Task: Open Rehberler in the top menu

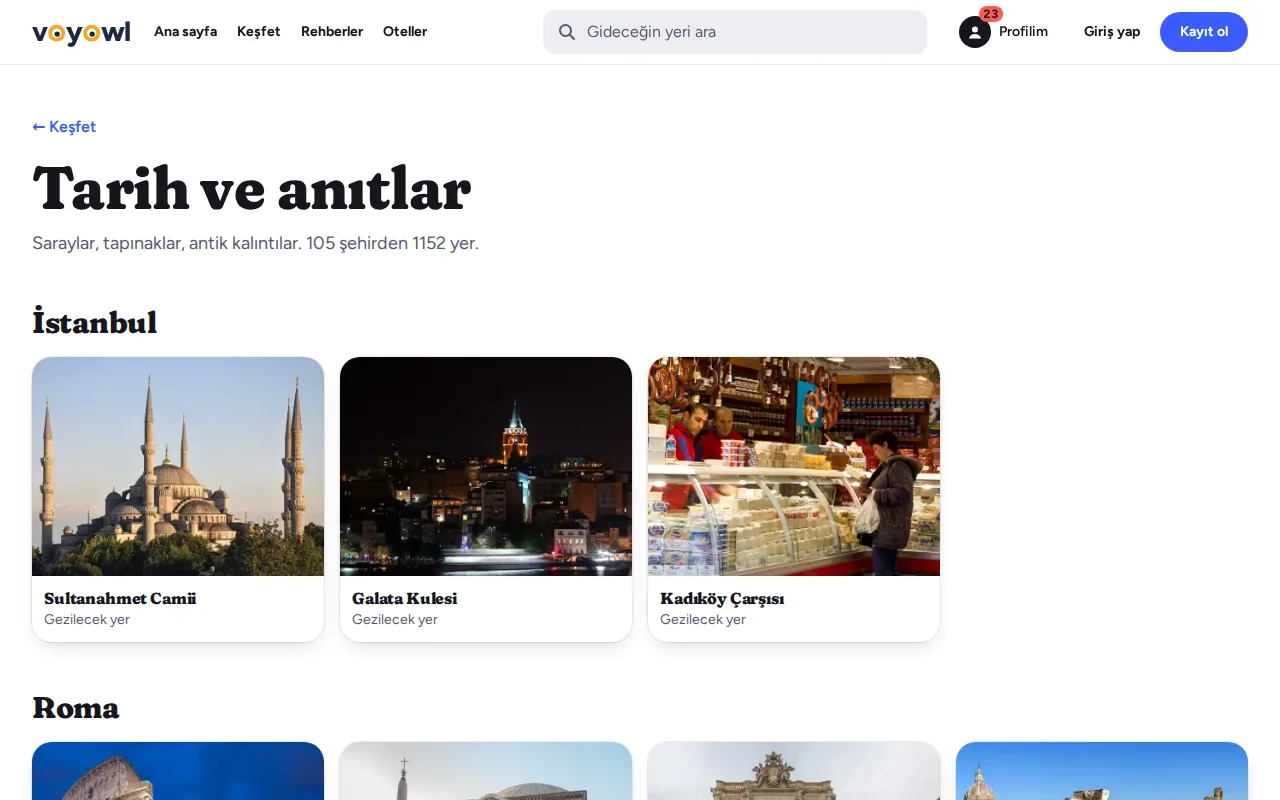Action: pos(332,32)
